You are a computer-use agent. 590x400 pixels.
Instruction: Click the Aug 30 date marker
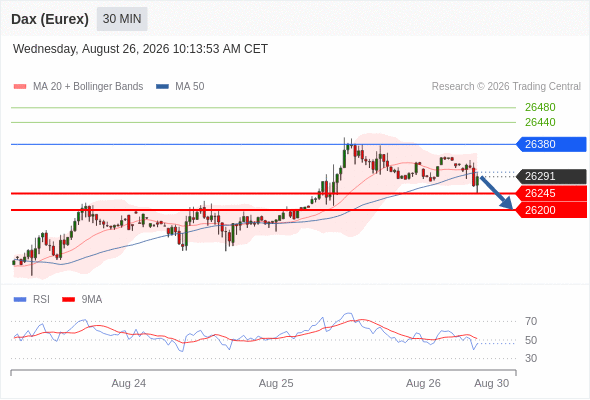pyautogui.click(x=491, y=383)
